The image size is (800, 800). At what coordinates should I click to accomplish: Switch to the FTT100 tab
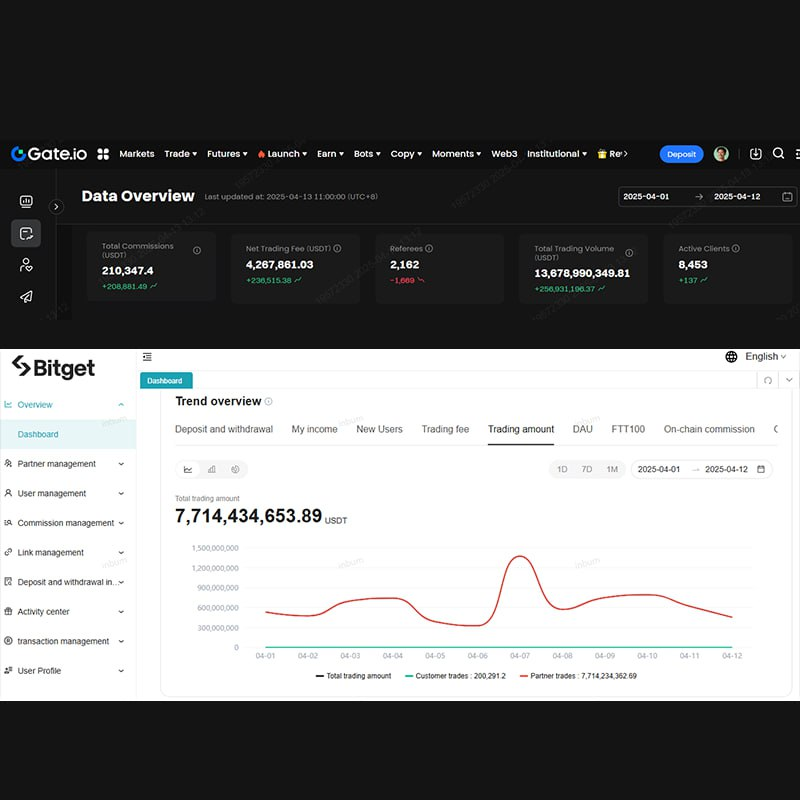628,429
